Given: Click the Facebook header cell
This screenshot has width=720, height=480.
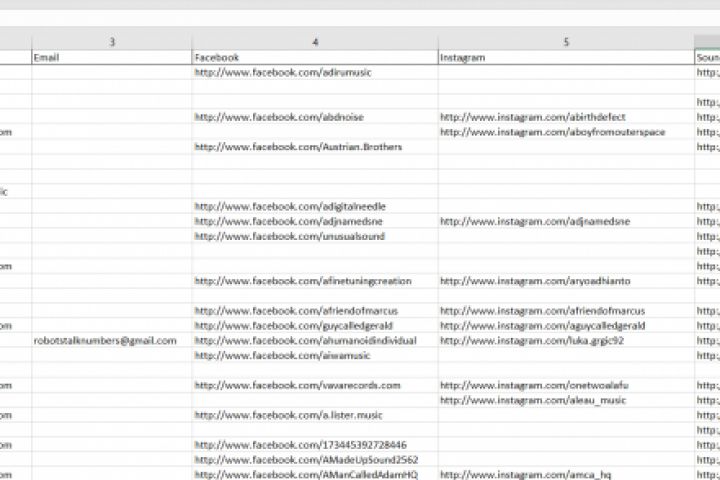Looking at the screenshot, I should pyautogui.click(x=315, y=57).
